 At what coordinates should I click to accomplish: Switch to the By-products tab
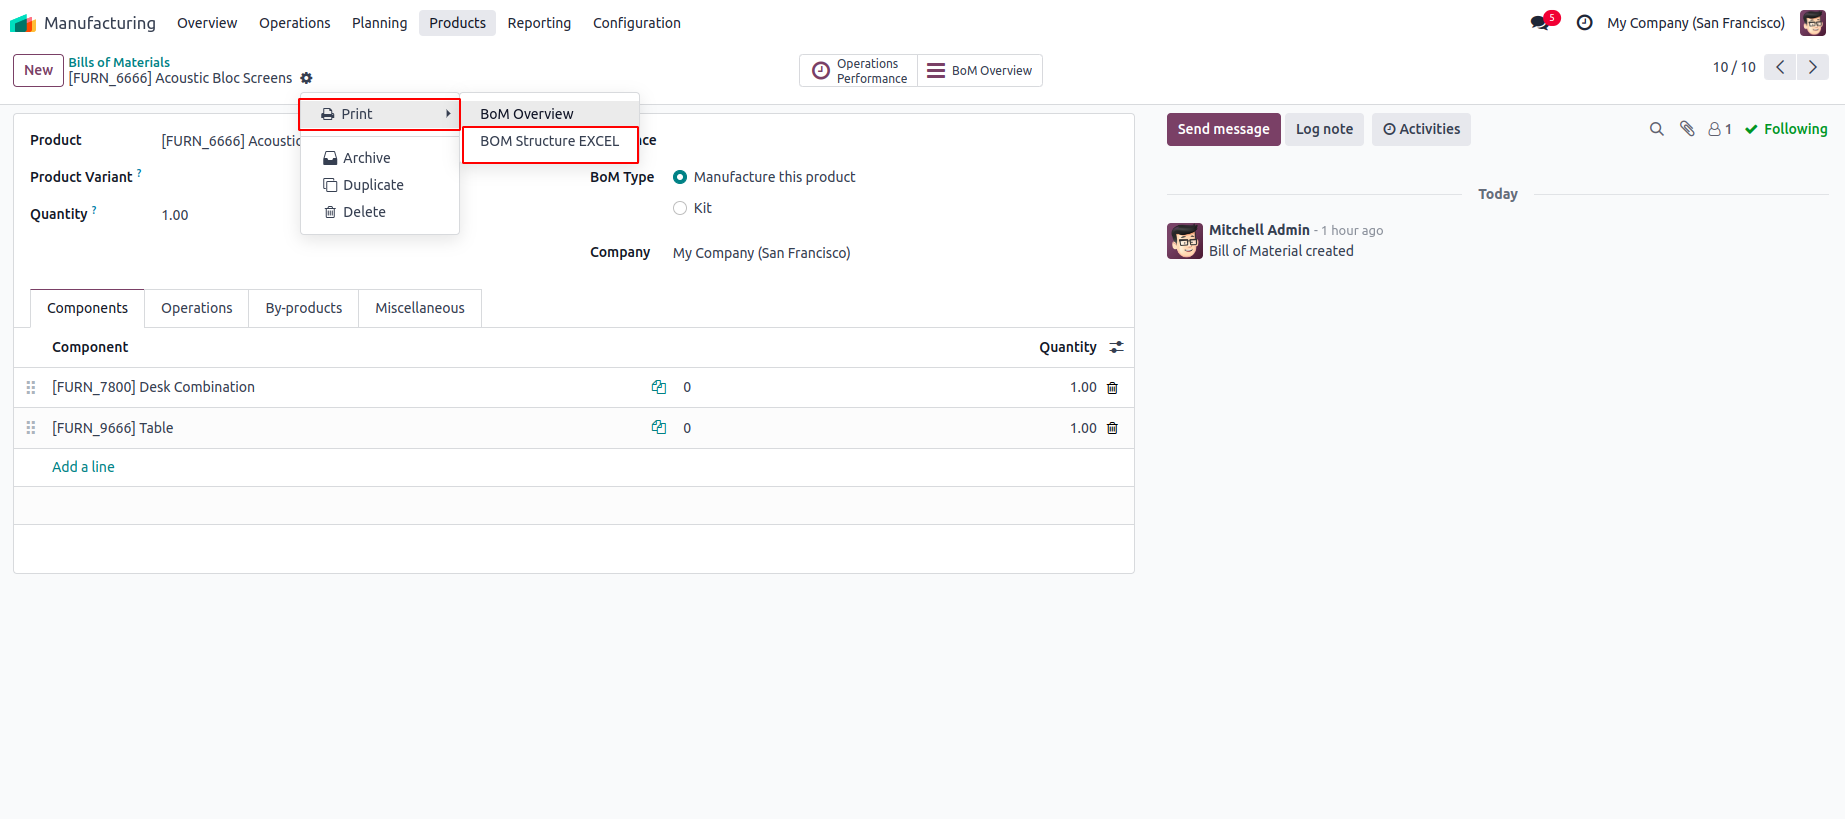(303, 308)
